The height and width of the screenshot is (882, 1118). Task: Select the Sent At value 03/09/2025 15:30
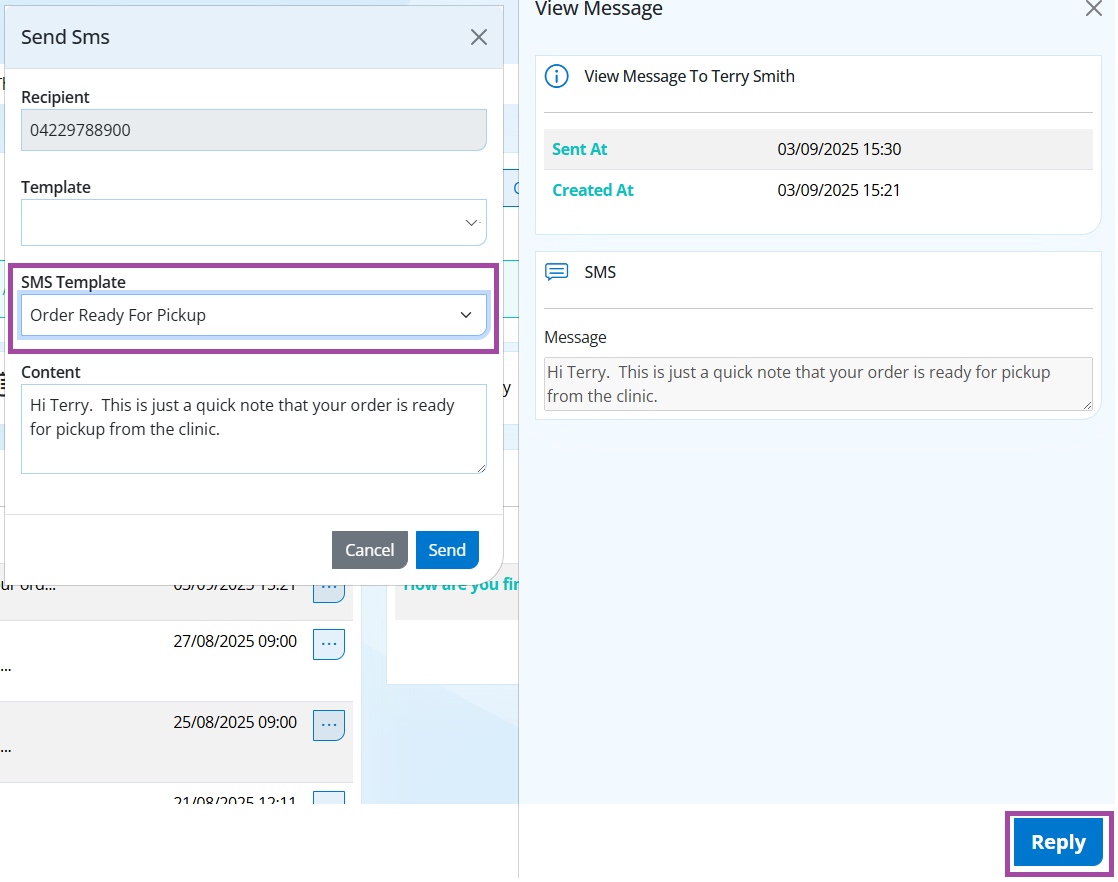839,149
